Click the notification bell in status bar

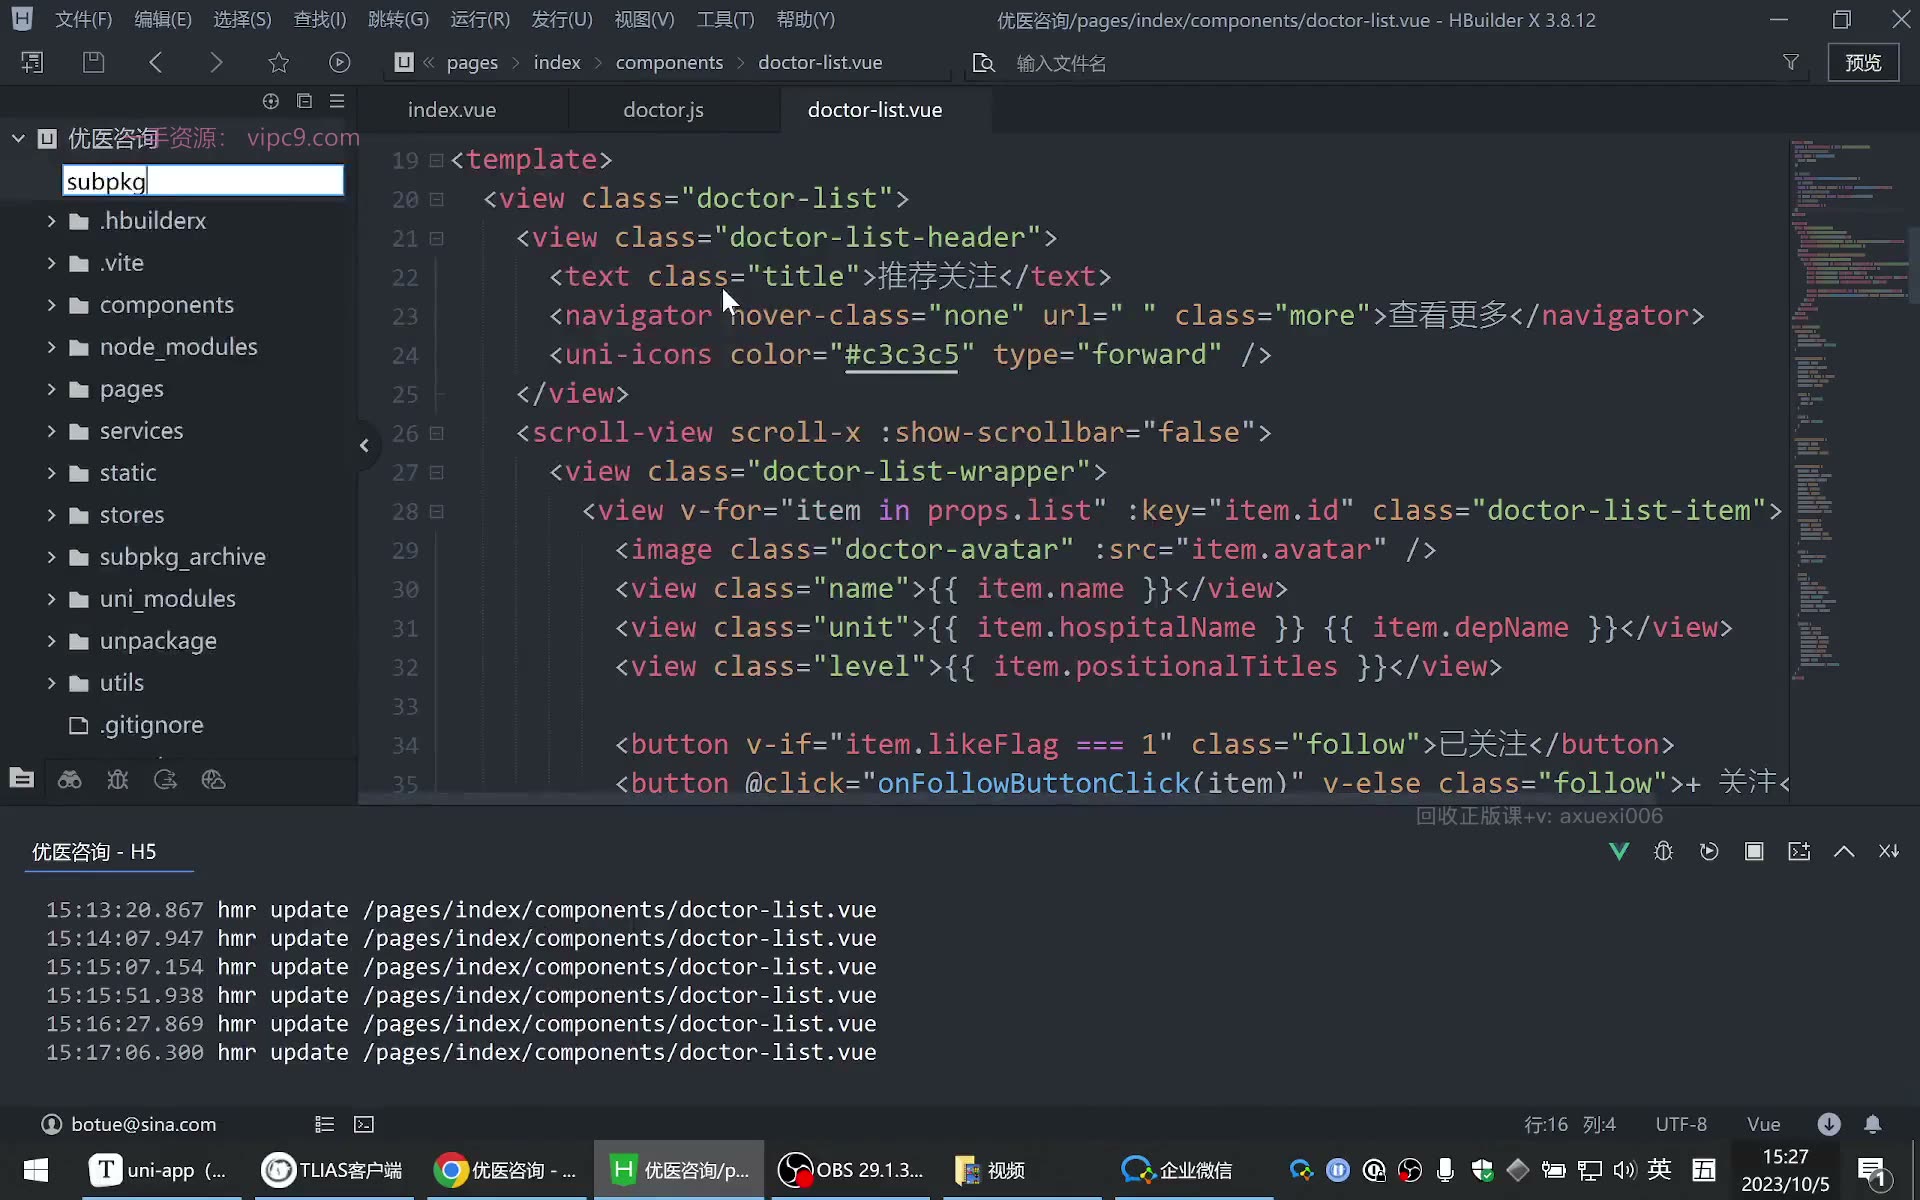[1872, 1124]
